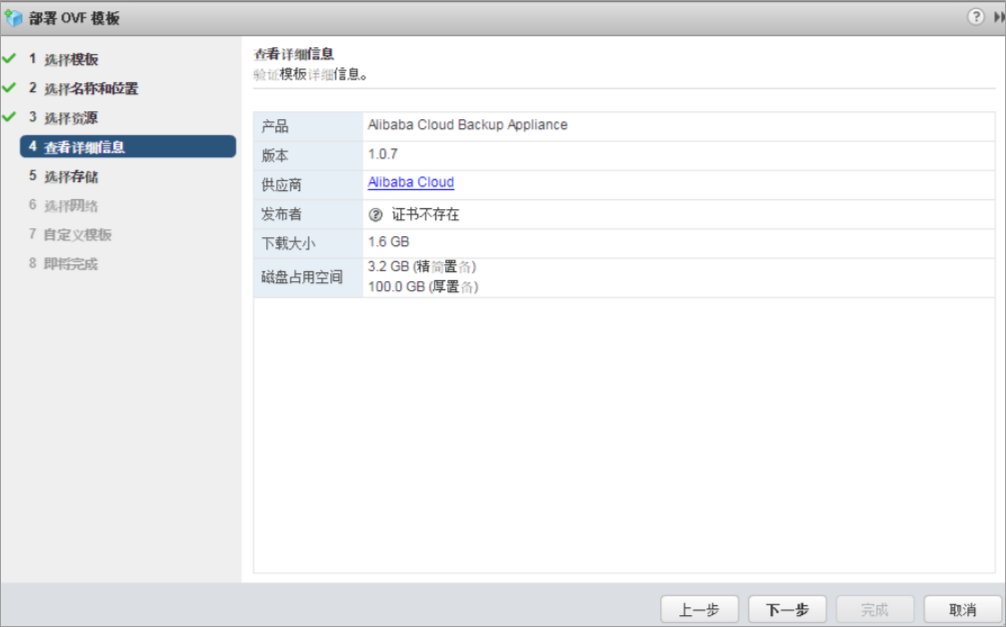Screen dimensions: 1006x627
Task: Click the product value Alibaba Cloud Backup Appliance
Action: [x=468, y=125]
